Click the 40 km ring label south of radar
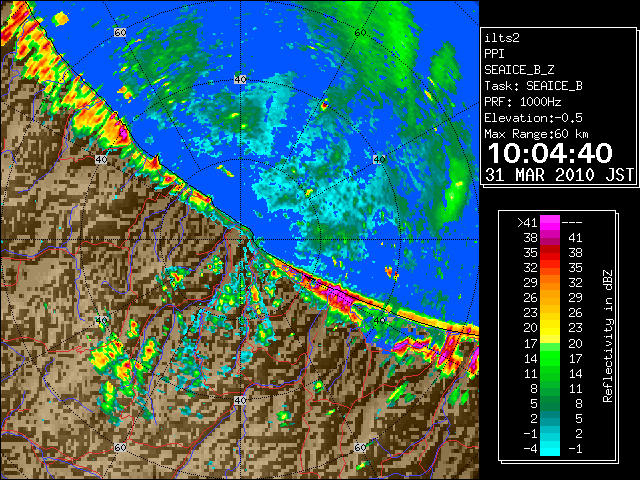Viewport: 640px width, 480px height. click(x=240, y=400)
